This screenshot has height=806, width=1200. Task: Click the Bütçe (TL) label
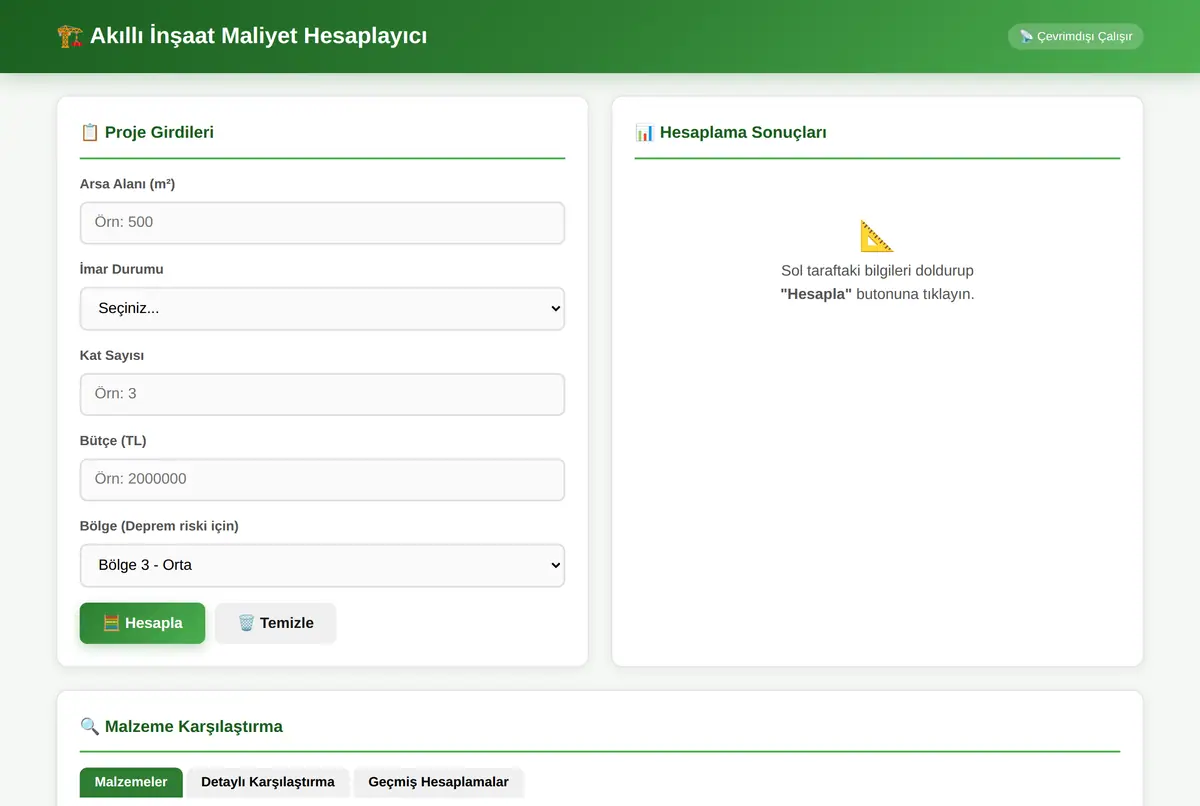point(113,440)
